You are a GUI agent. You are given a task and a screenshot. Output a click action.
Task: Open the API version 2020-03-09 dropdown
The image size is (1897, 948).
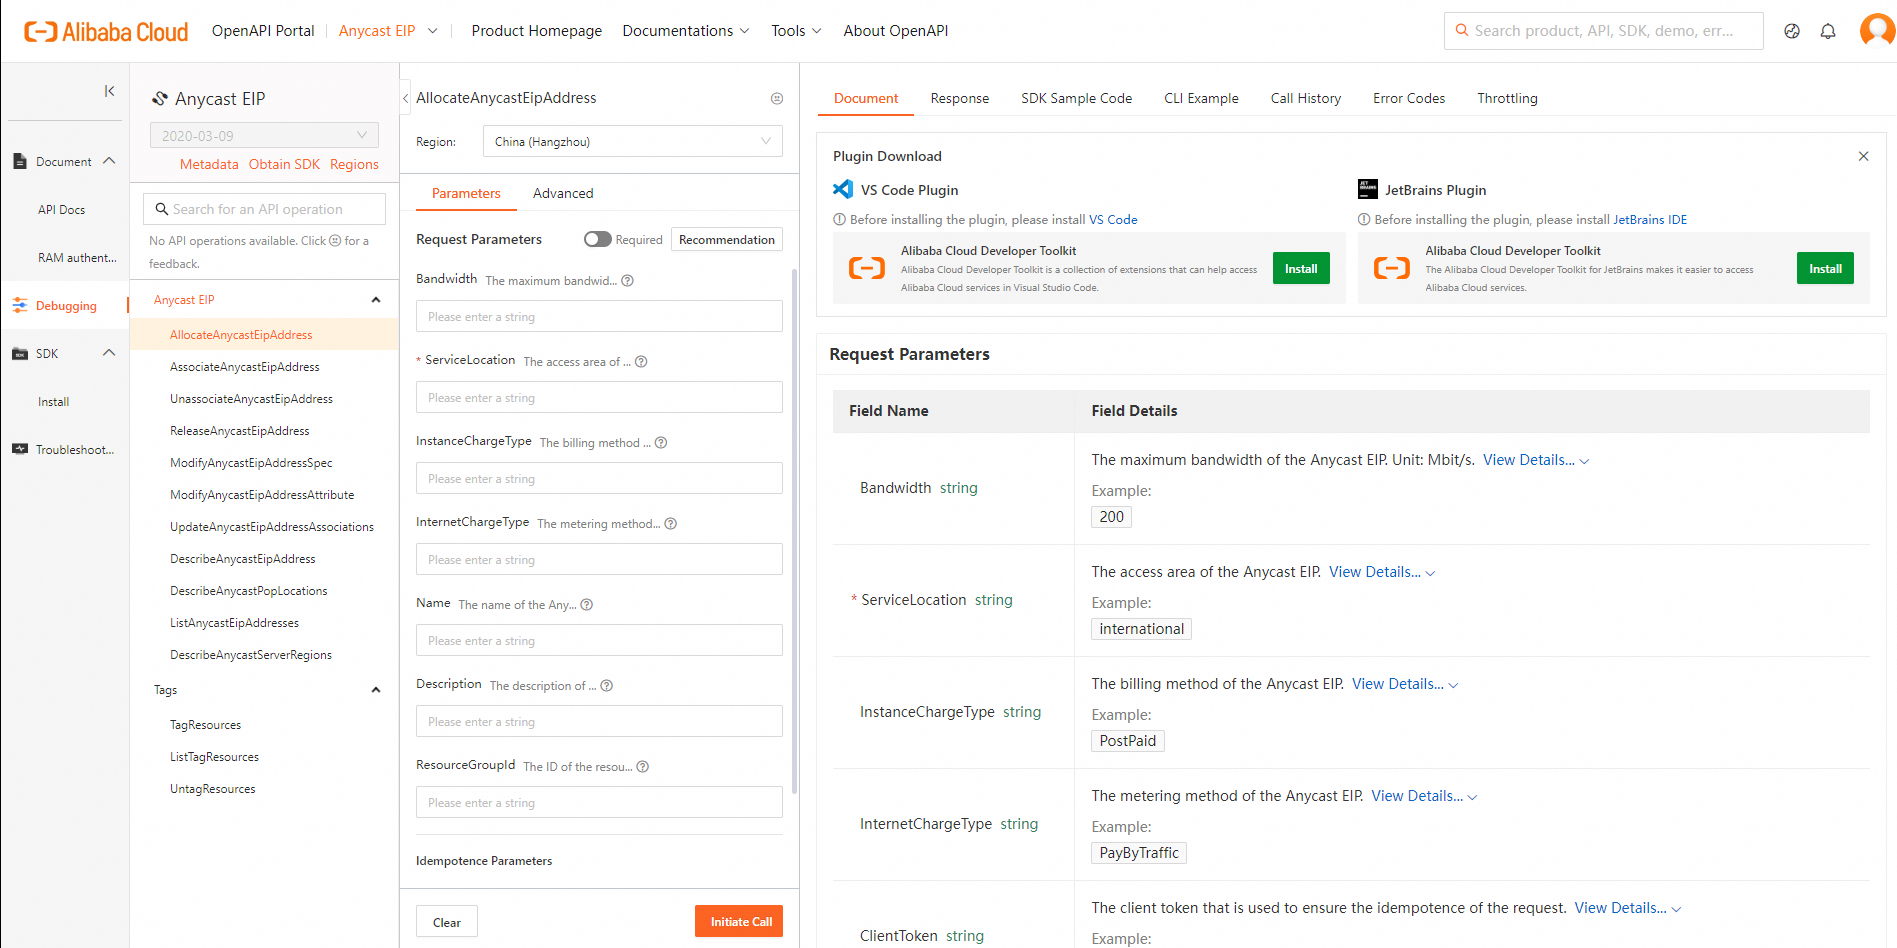tap(264, 135)
